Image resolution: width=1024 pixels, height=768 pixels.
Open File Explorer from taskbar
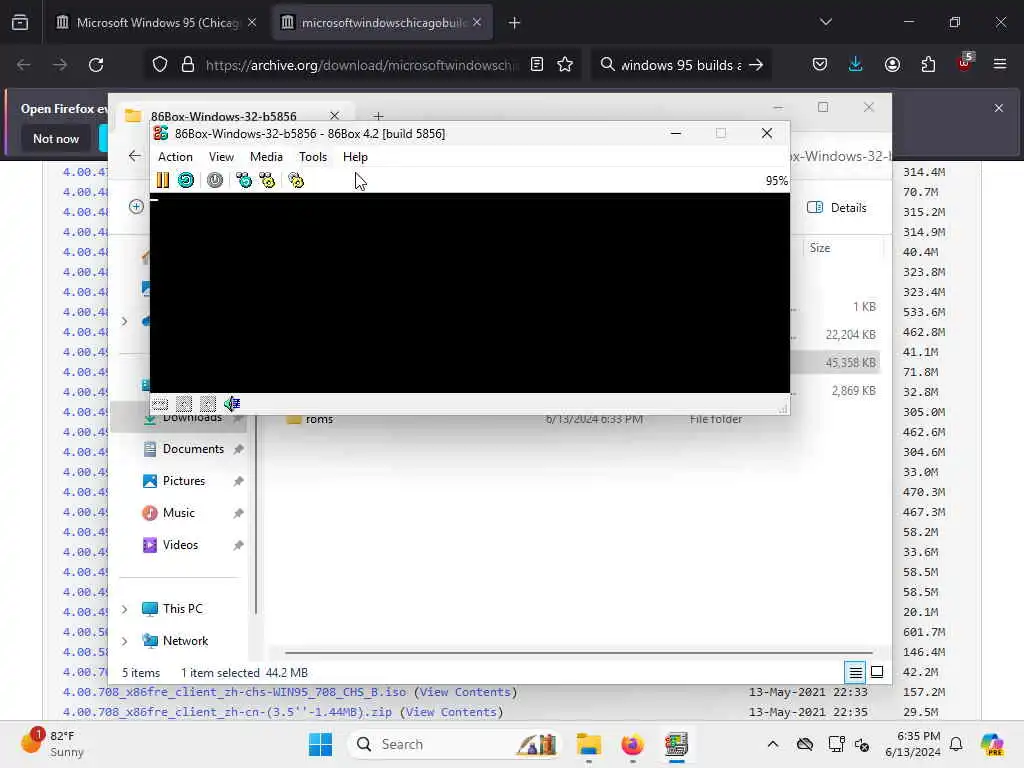point(588,744)
